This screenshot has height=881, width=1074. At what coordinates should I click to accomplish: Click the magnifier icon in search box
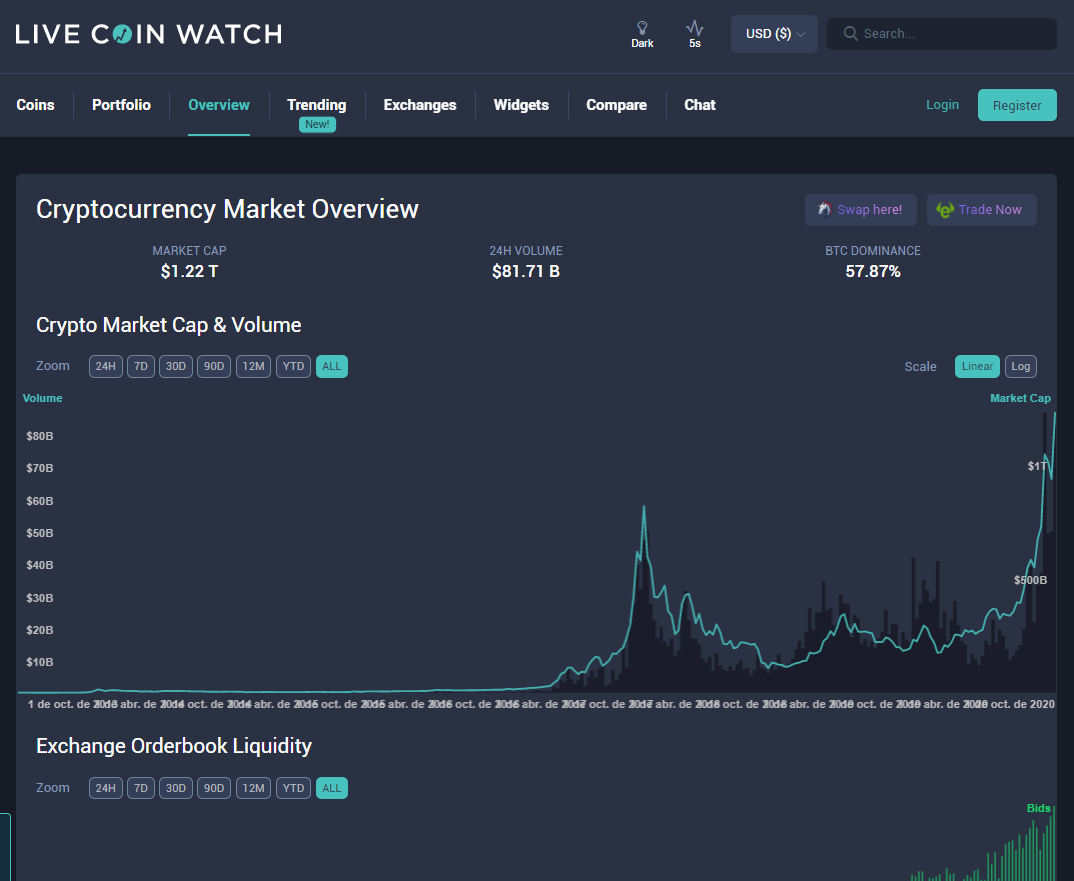click(x=850, y=34)
